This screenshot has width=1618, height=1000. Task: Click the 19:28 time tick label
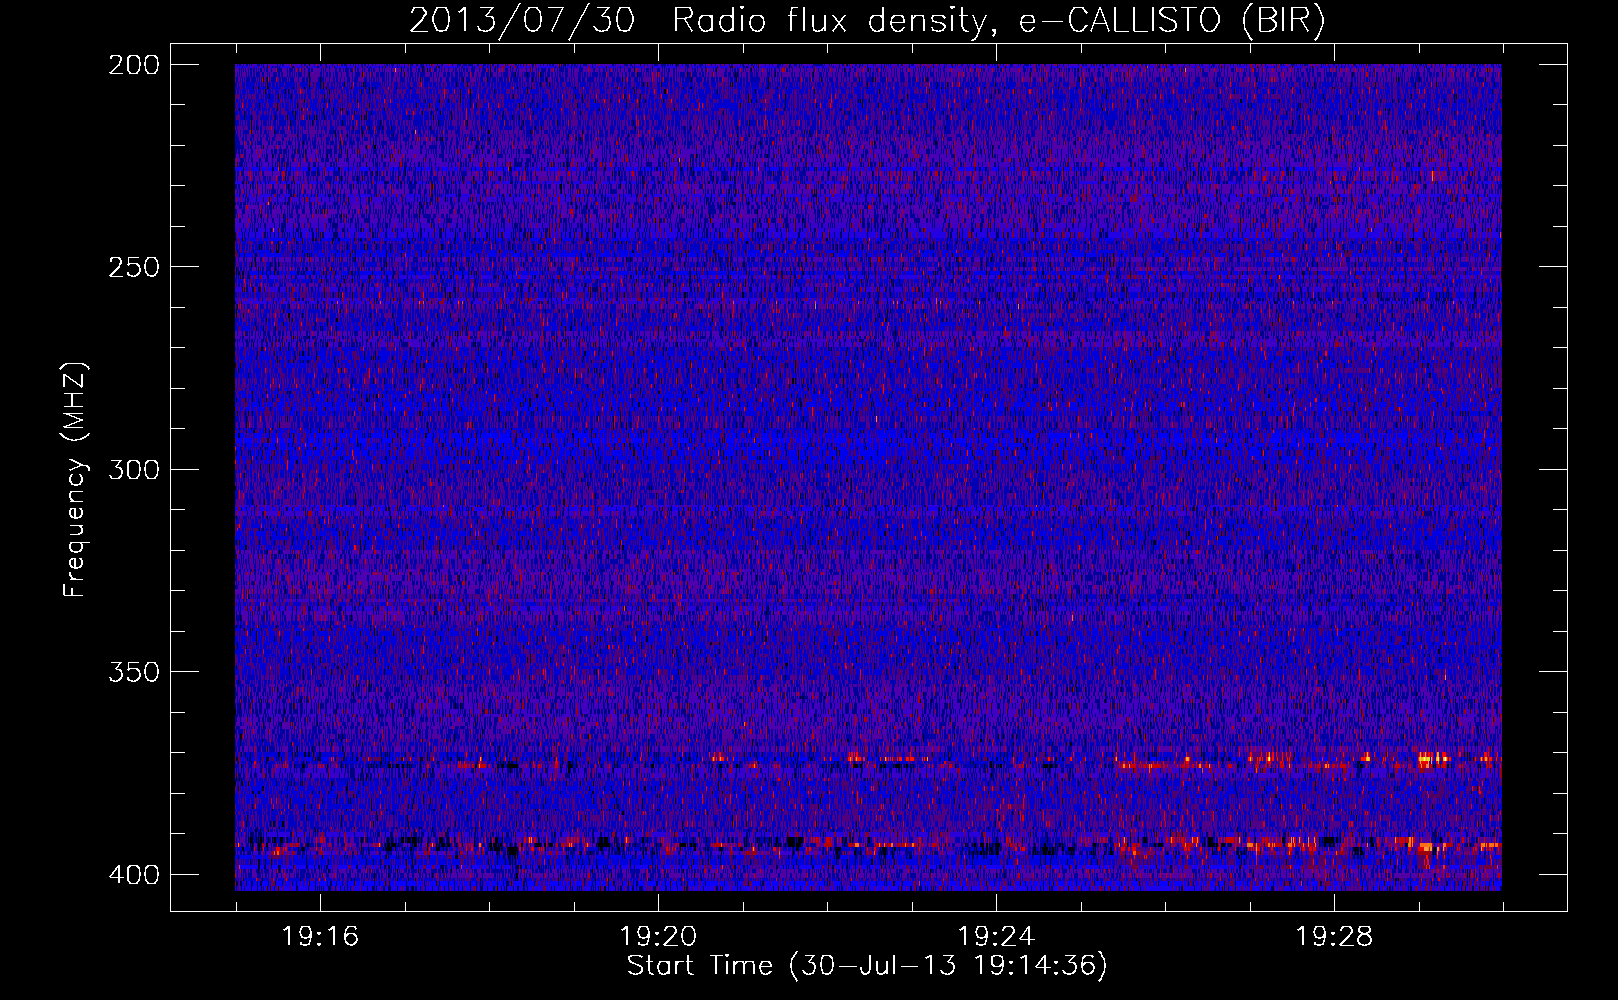[1334, 937]
